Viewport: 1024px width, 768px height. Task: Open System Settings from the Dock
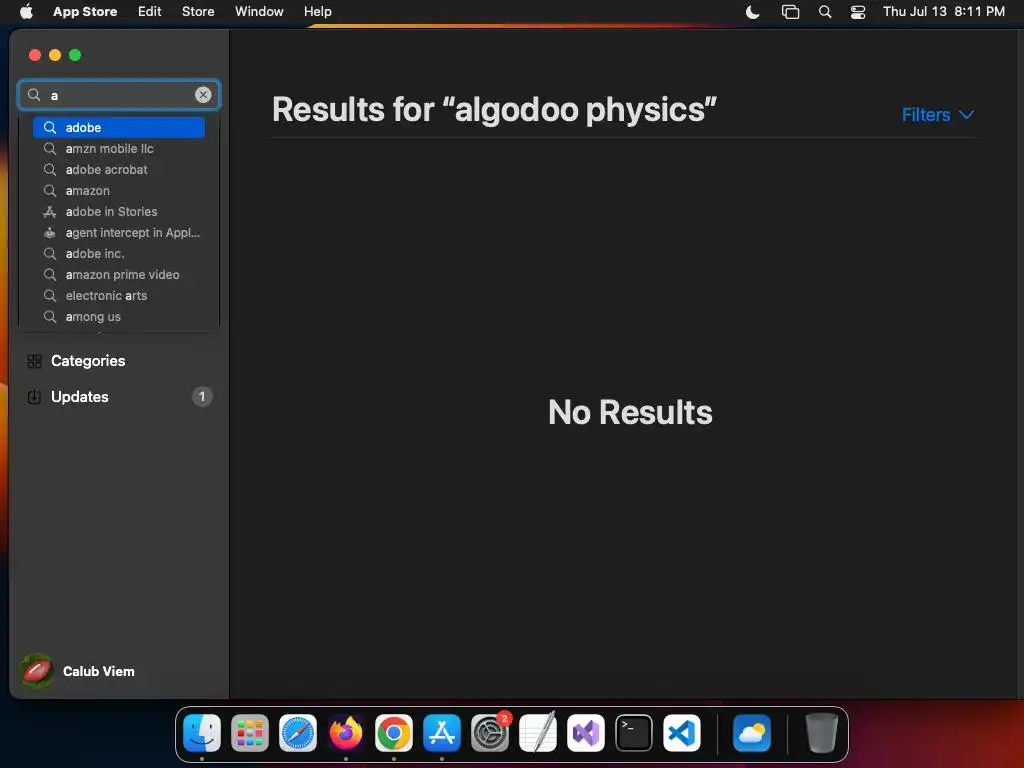[x=490, y=733]
